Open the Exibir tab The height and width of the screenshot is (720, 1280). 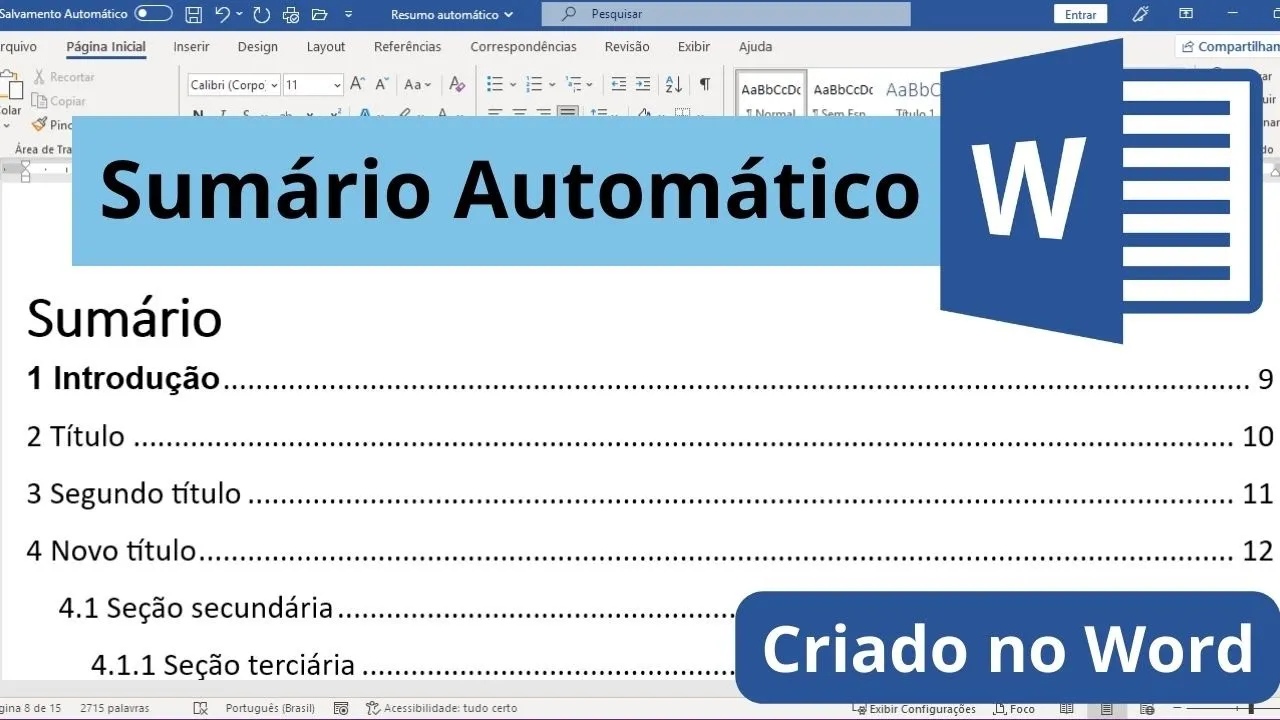pyautogui.click(x=694, y=46)
